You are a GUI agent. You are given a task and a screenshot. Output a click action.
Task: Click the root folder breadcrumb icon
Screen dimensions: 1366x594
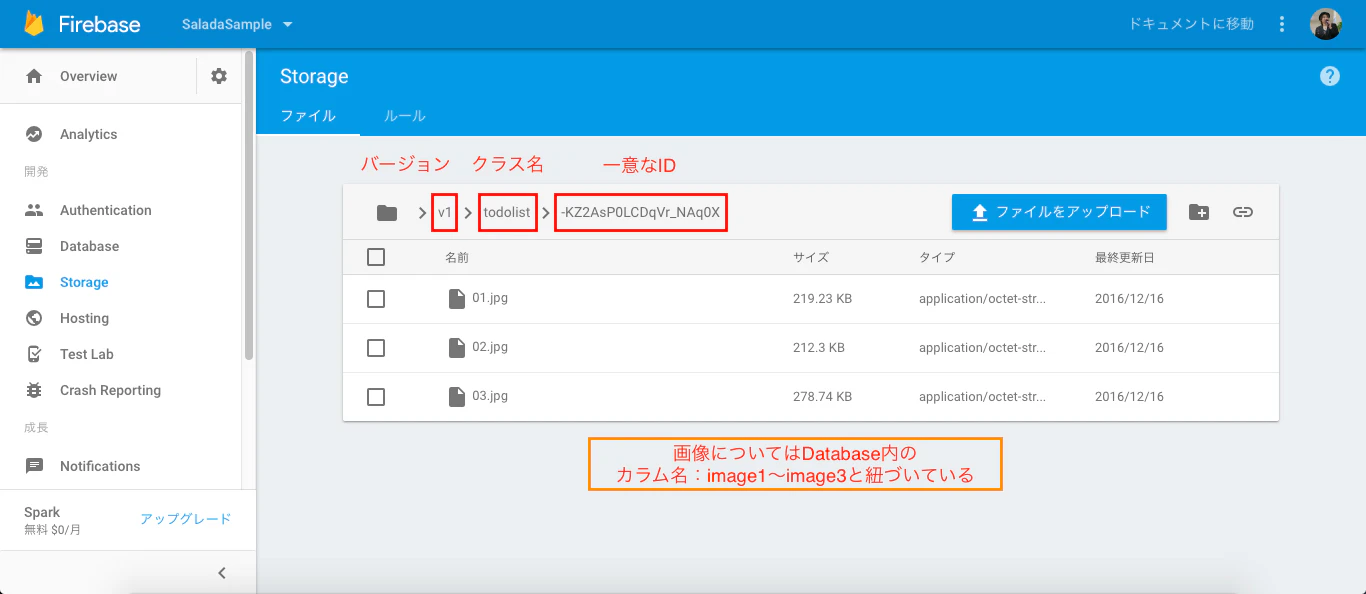386,212
